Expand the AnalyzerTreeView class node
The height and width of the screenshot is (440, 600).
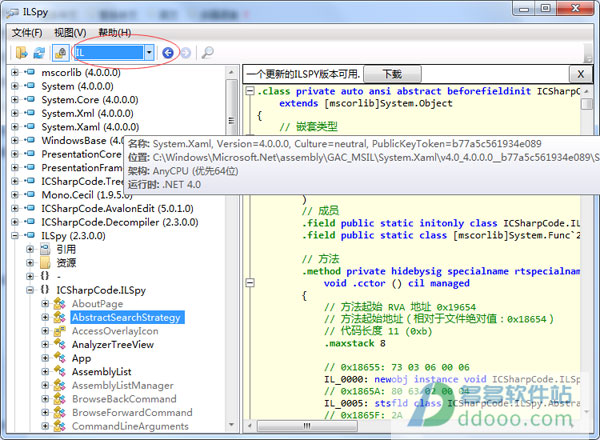tap(45, 344)
